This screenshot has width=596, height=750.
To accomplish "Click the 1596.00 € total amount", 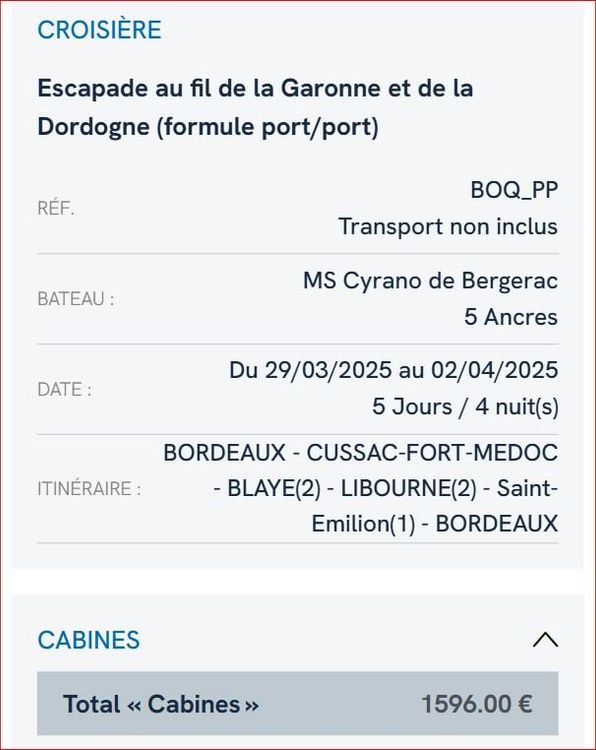I will 477,704.
